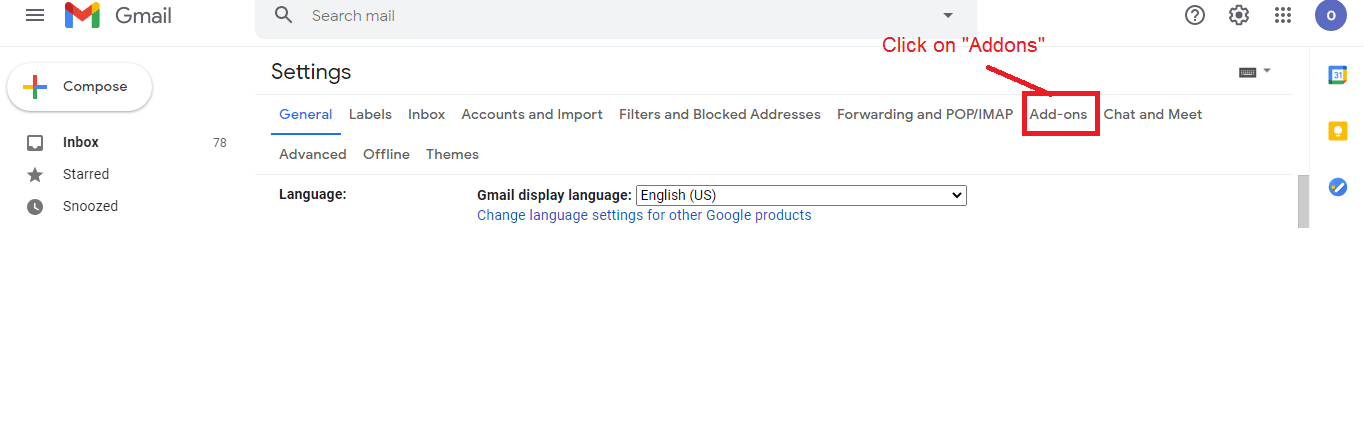Viewport: 1364px width, 426px height.
Task: Compose a new email
Action: tap(80, 87)
